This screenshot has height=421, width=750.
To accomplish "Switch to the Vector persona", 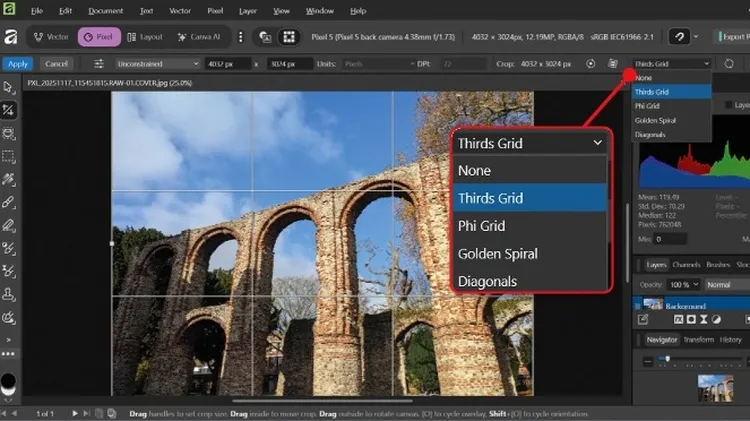I will point(52,37).
